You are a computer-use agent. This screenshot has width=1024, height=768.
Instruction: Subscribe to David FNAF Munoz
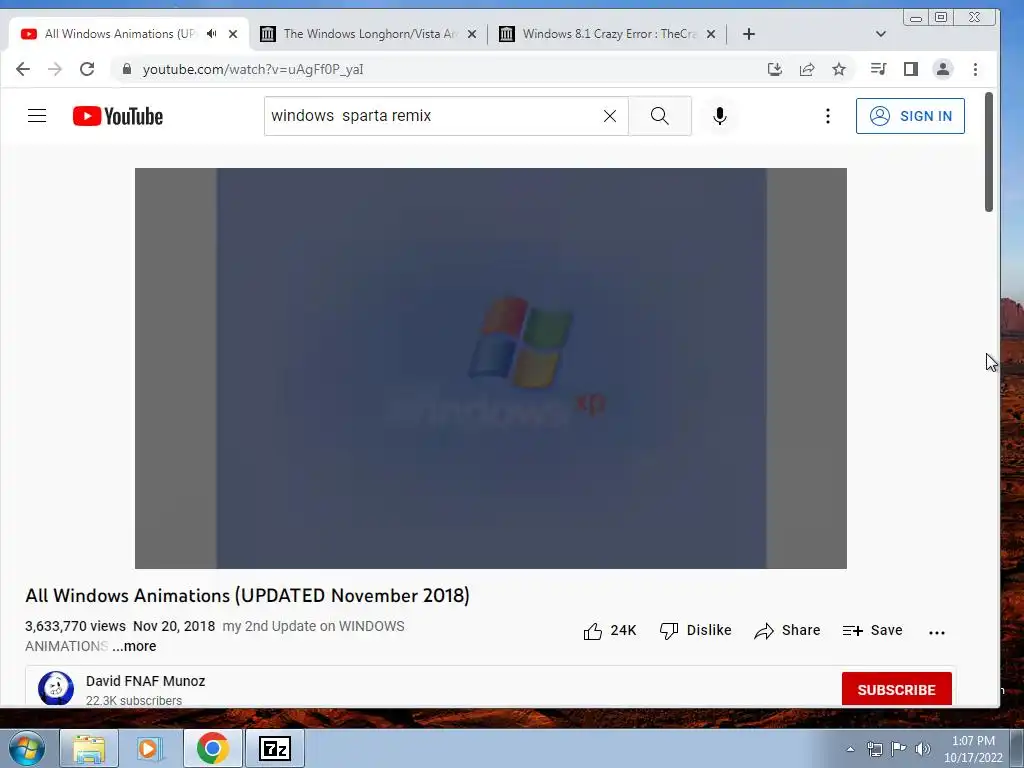(x=897, y=690)
